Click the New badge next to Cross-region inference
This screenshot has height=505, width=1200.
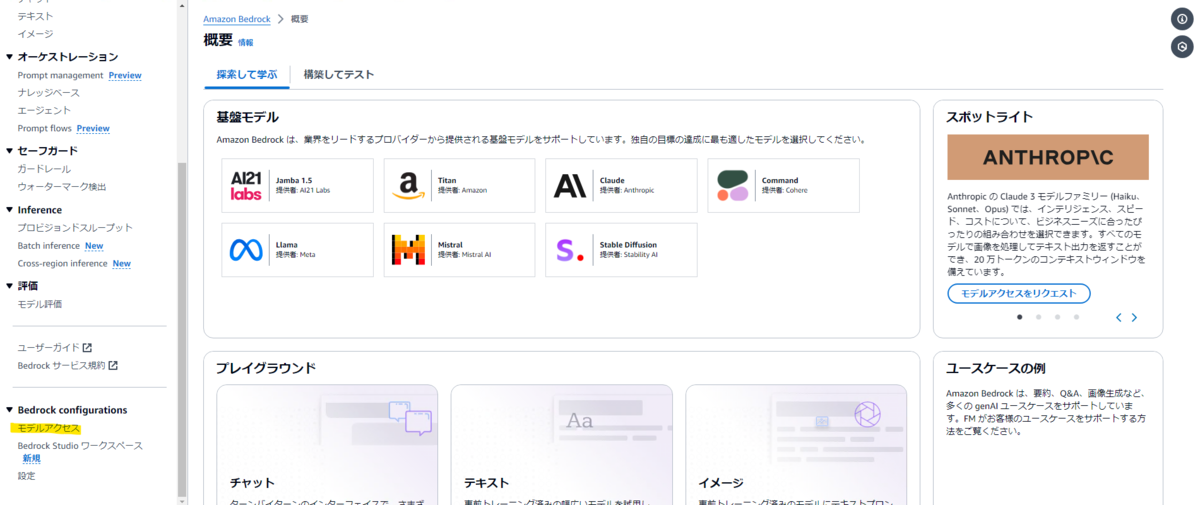pyautogui.click(x=121, y=263)
